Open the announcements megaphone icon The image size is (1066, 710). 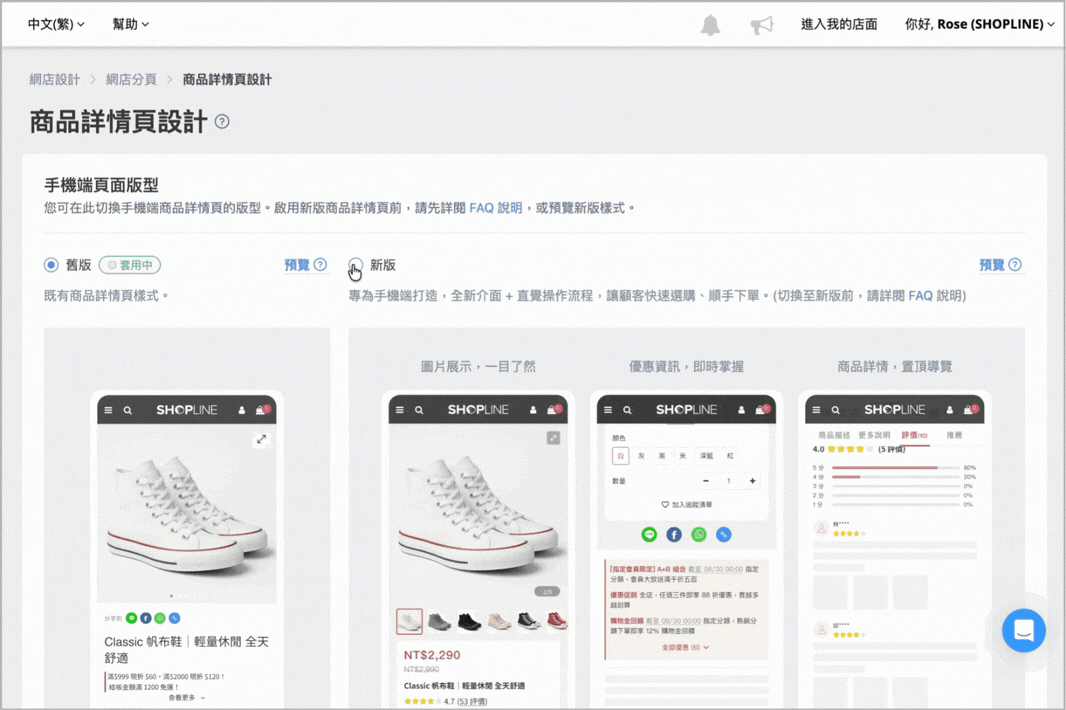tap(761, 25)
